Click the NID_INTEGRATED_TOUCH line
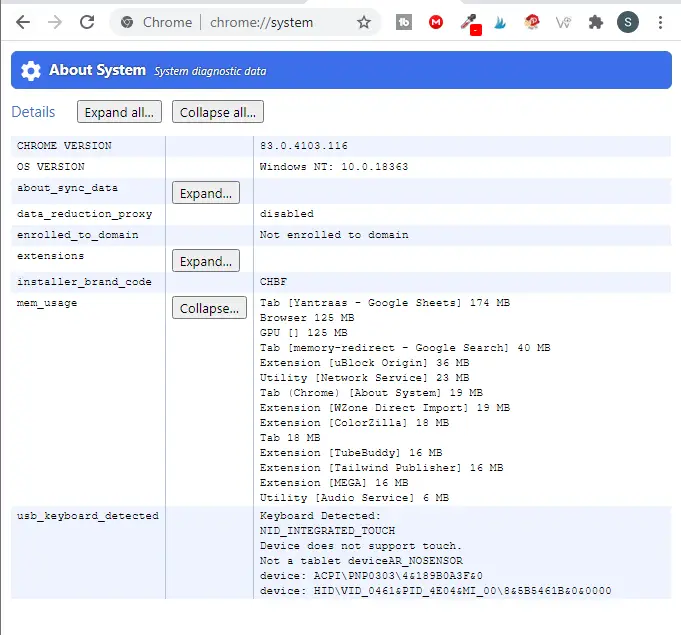Image resolution: width=681 pixels, height=635 pixels. point(327,531)
